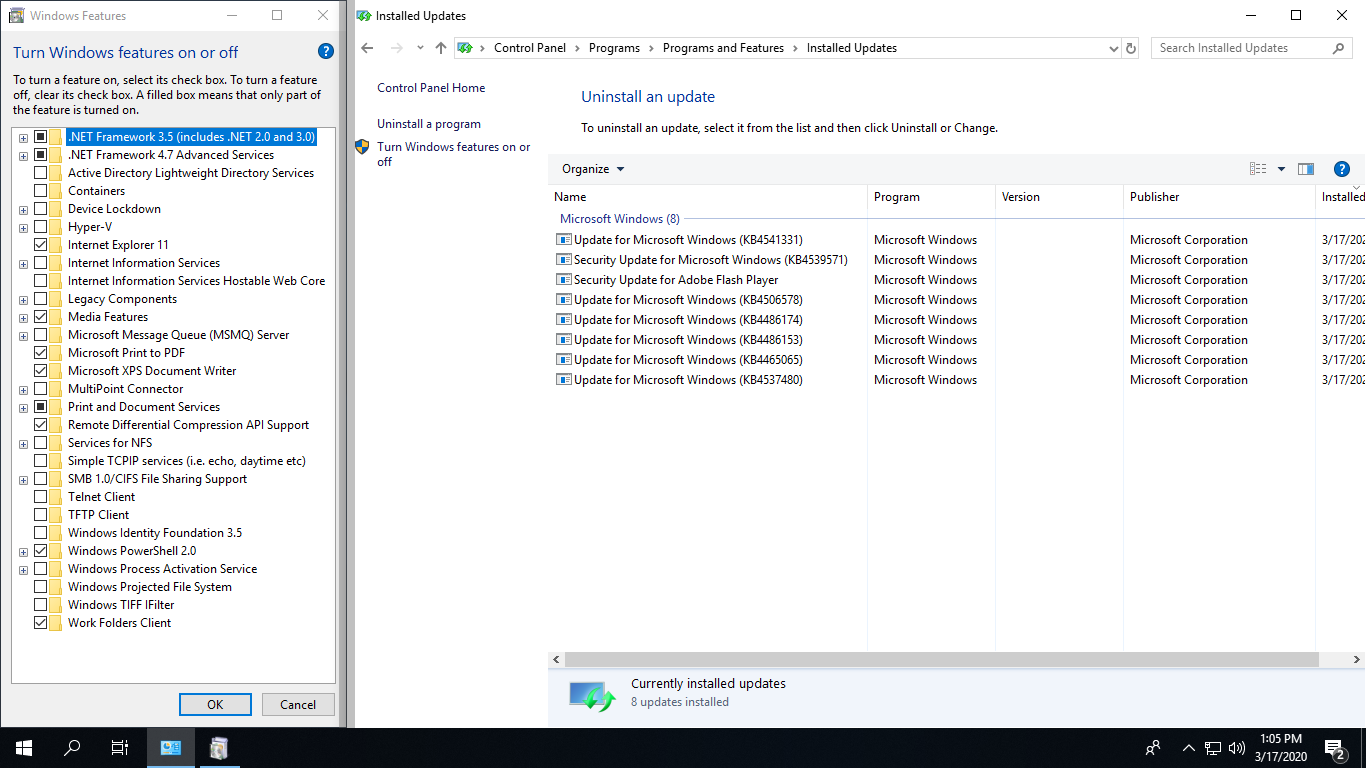Open the Action Center notifications

point(1334,747)
